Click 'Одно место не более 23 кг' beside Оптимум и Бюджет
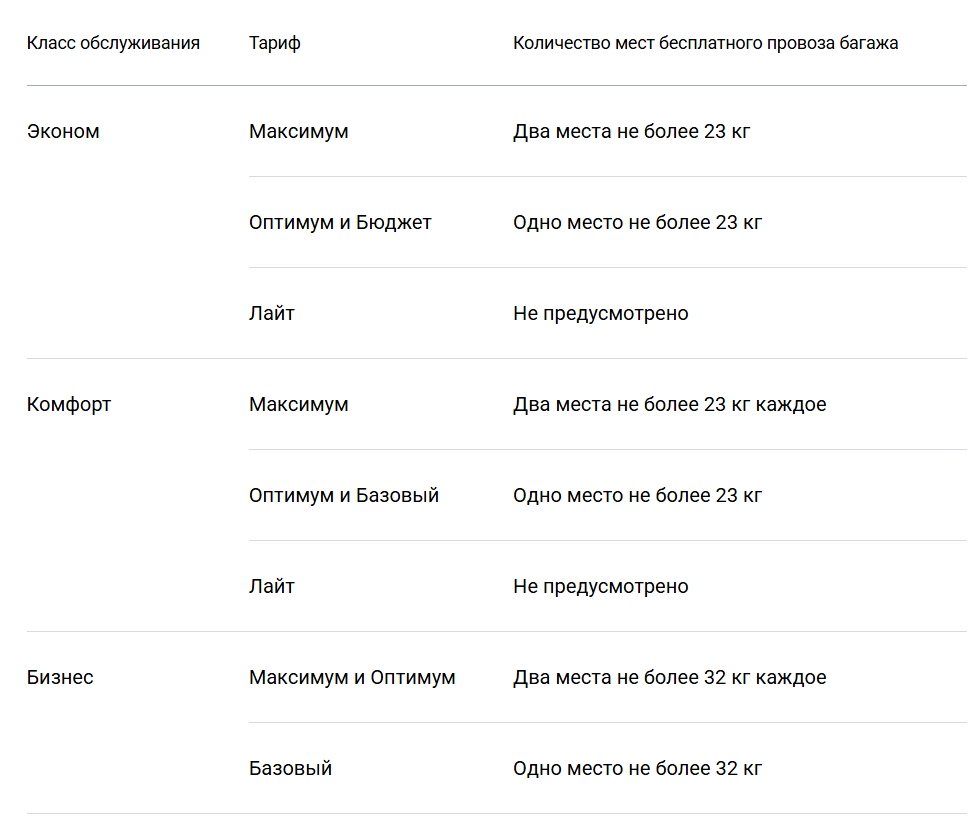 pos(637,222)
